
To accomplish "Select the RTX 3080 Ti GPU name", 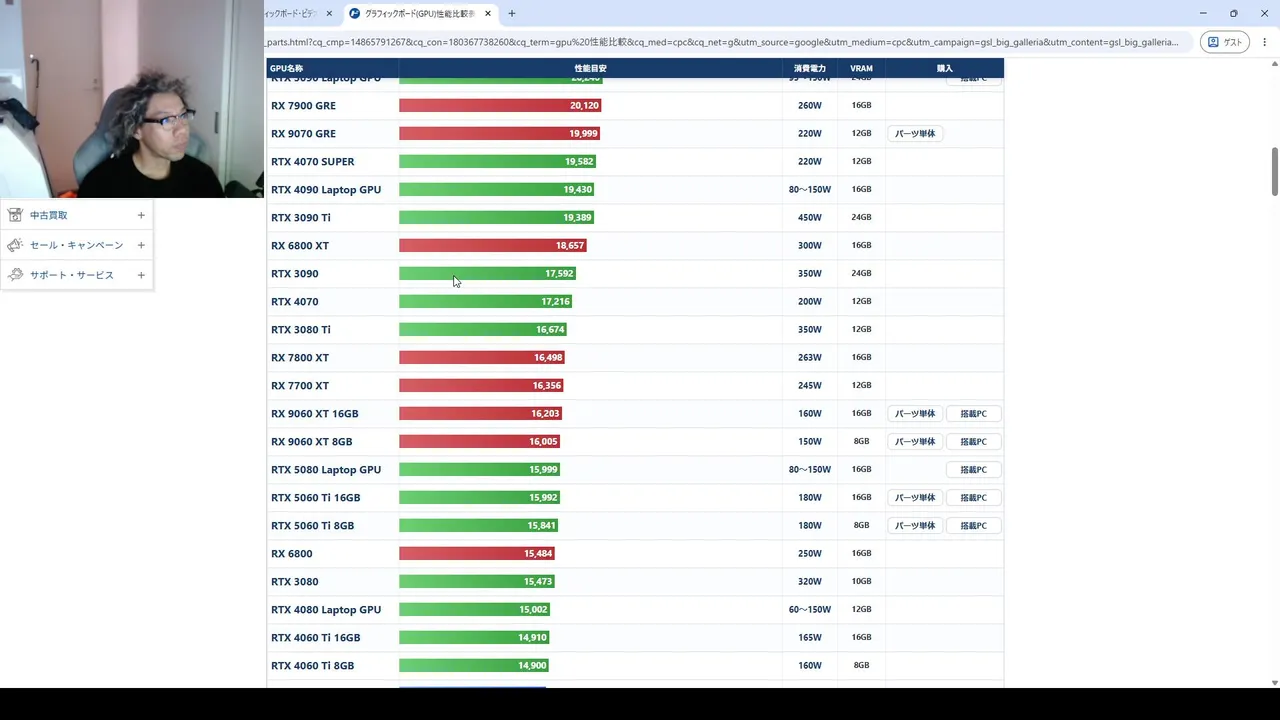I will coord(300,330).
